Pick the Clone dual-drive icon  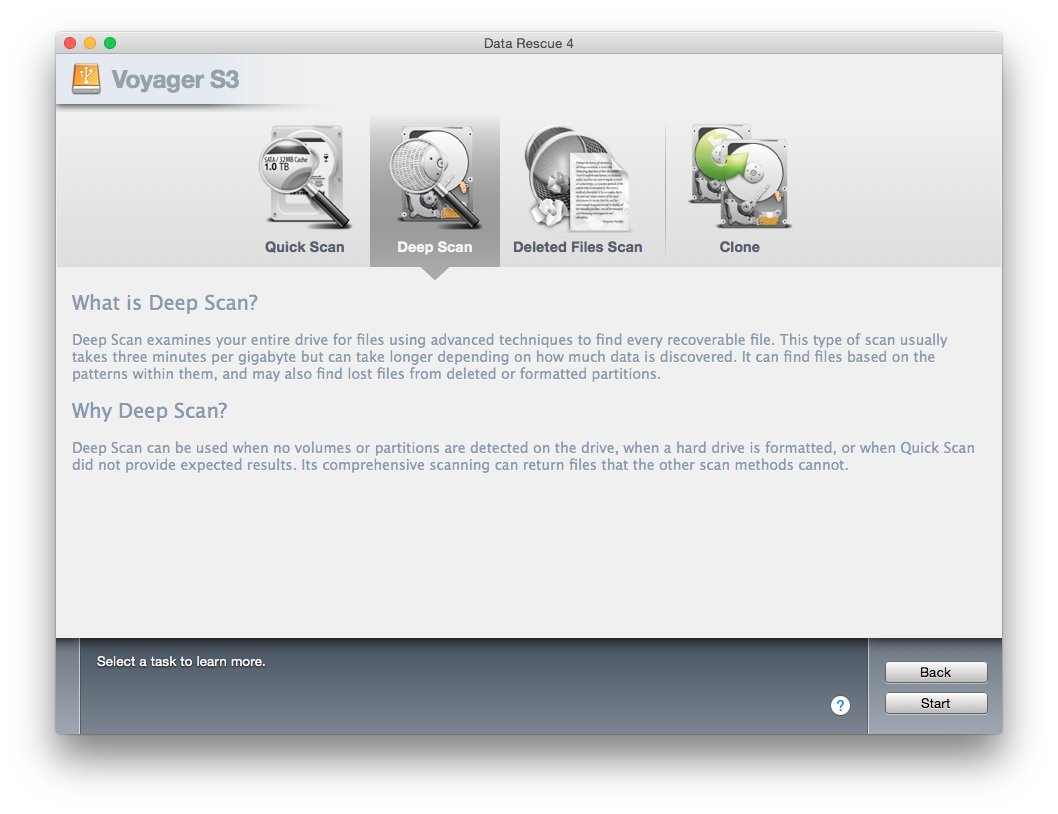point(740,175)
